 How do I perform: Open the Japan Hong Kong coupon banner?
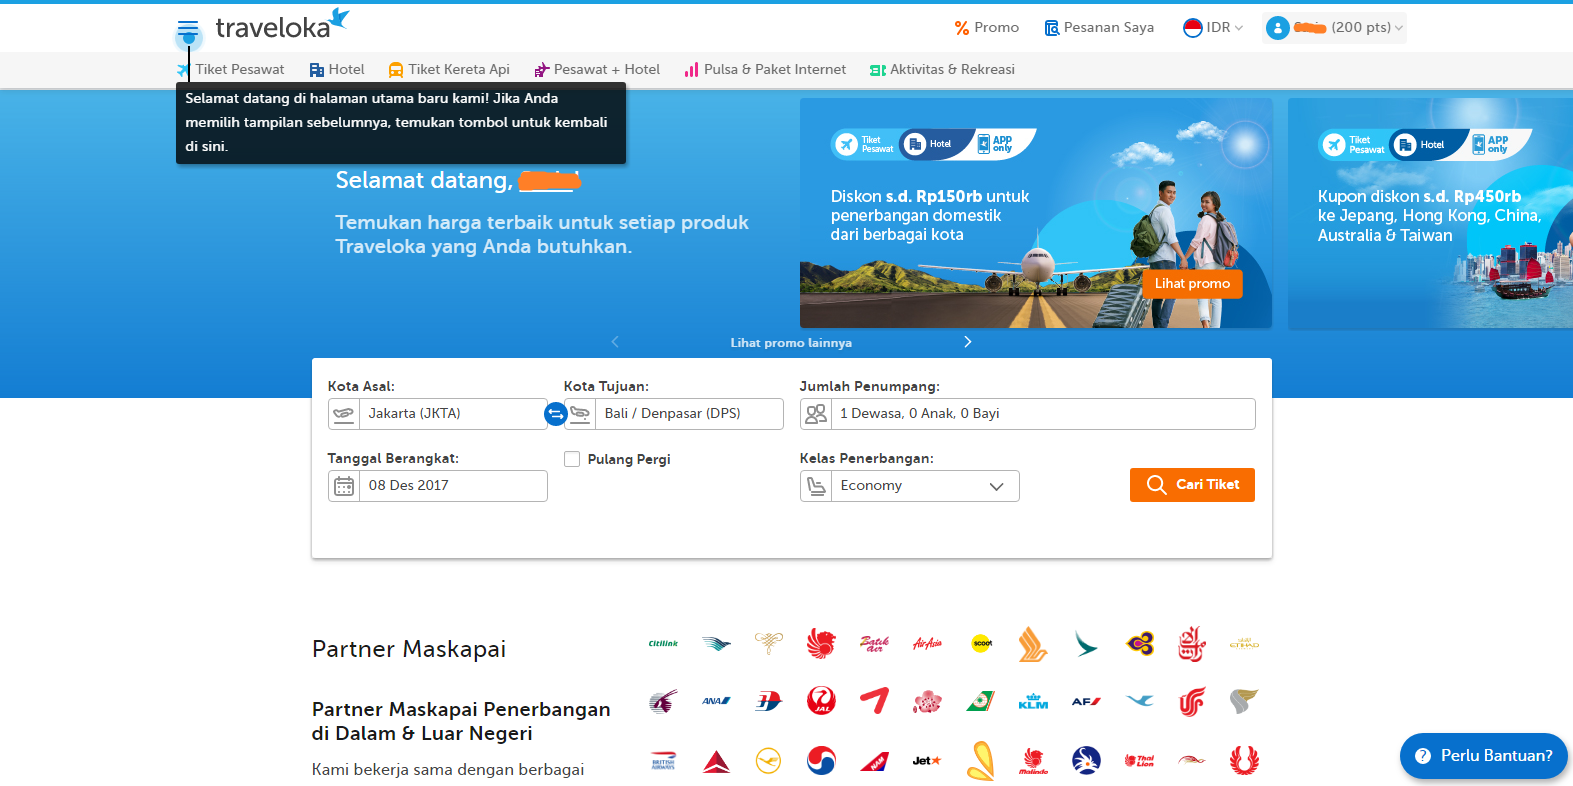click(1430, 213)
